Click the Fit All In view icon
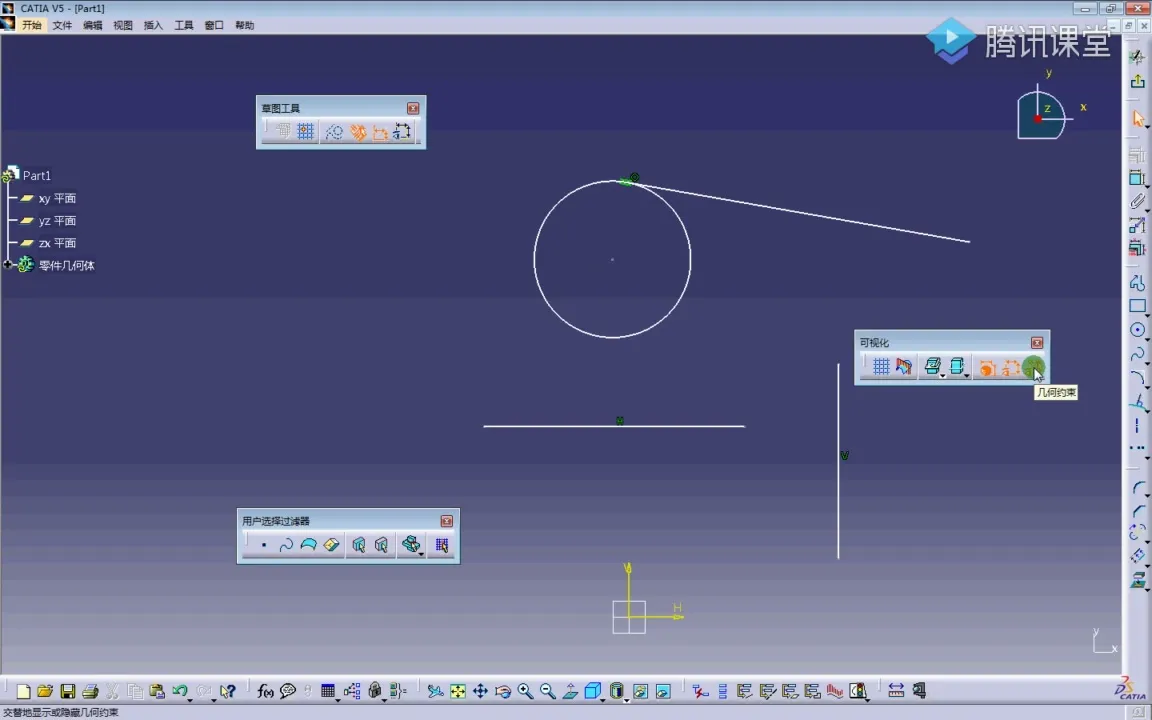 457,691
